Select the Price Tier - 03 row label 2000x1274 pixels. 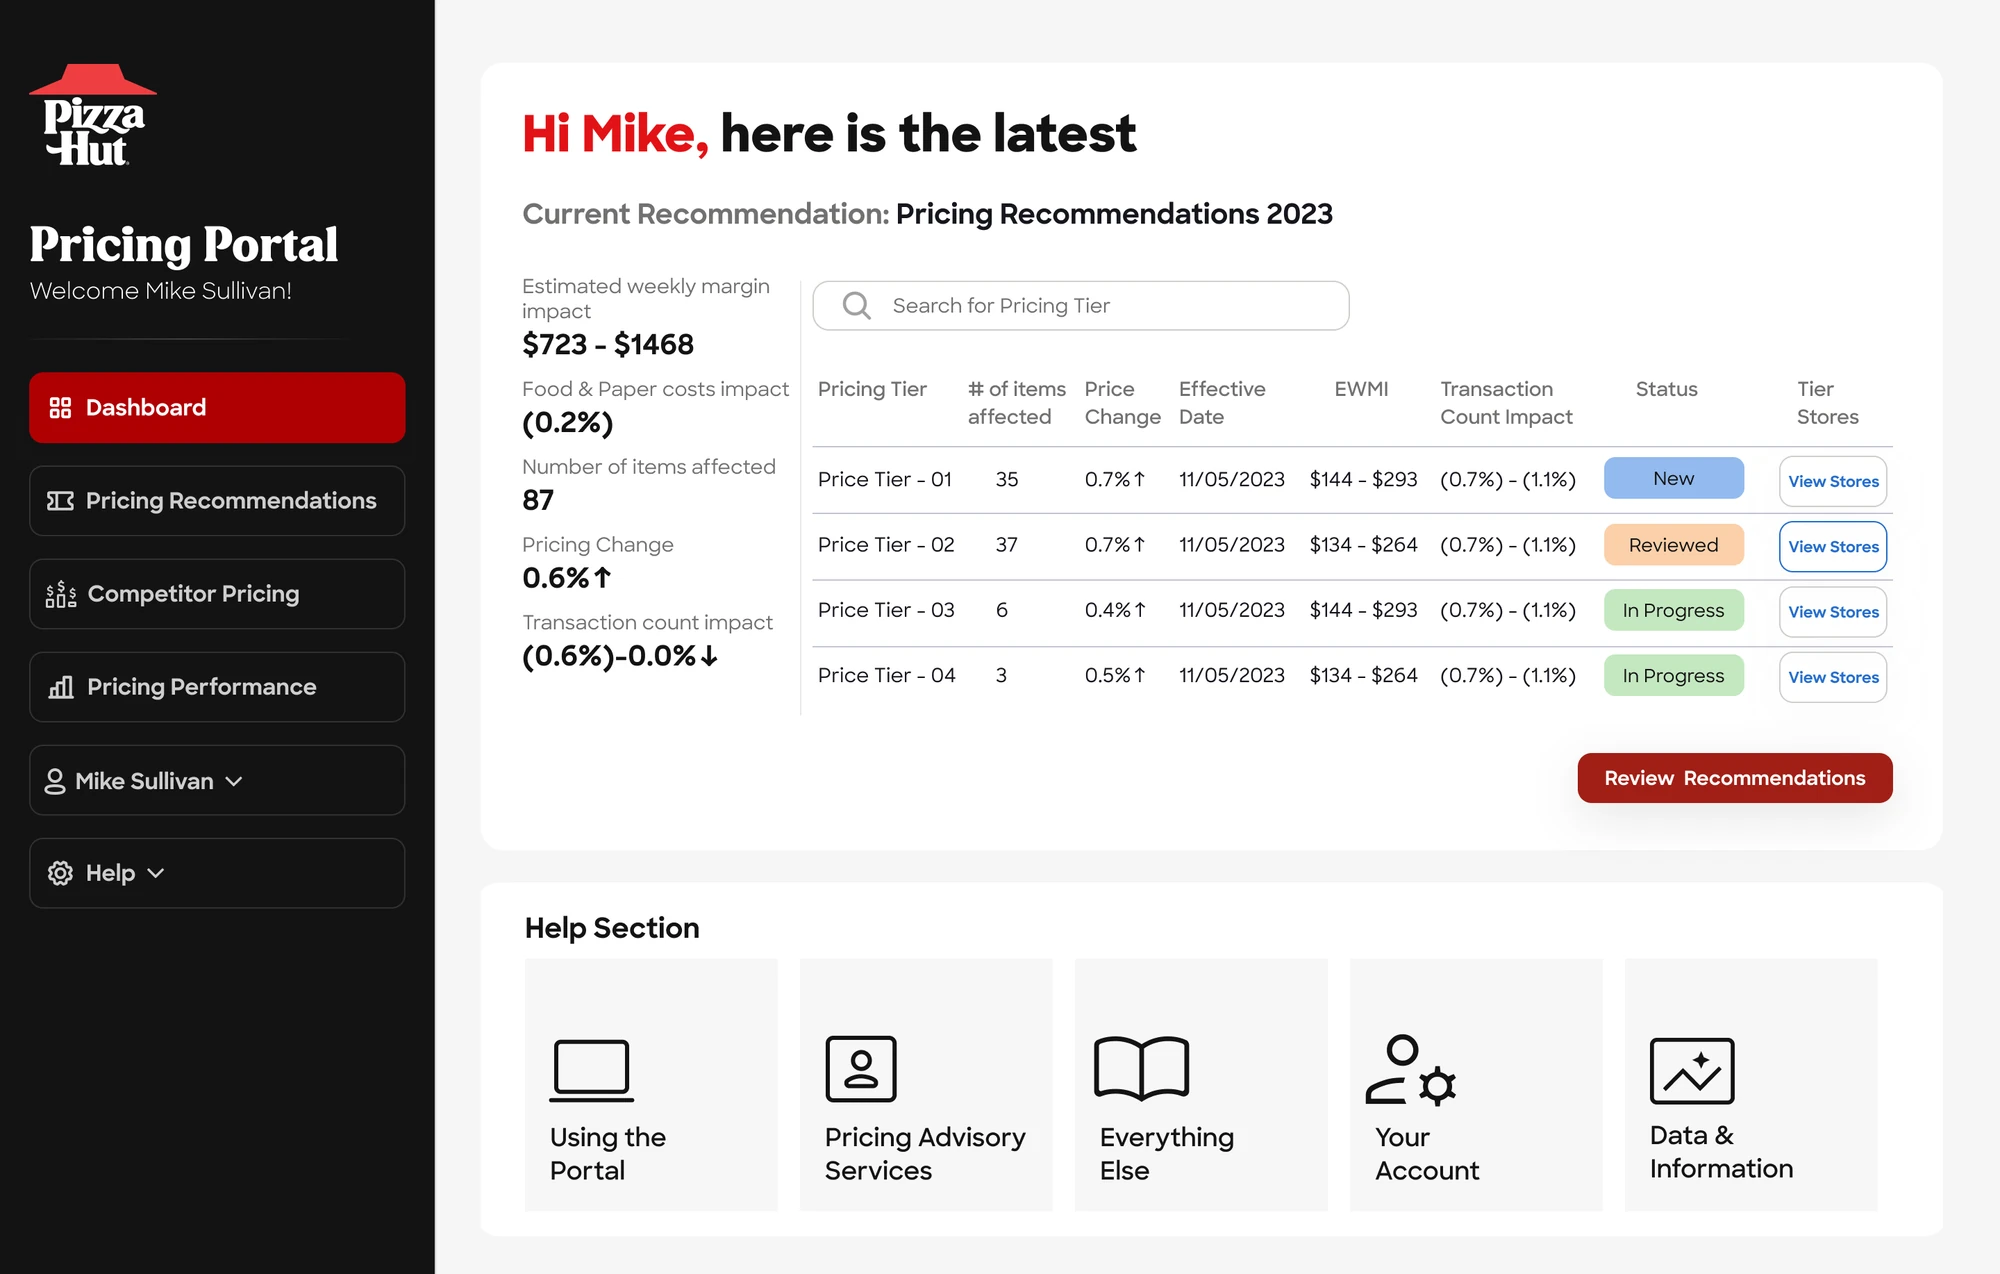(886, 610)
